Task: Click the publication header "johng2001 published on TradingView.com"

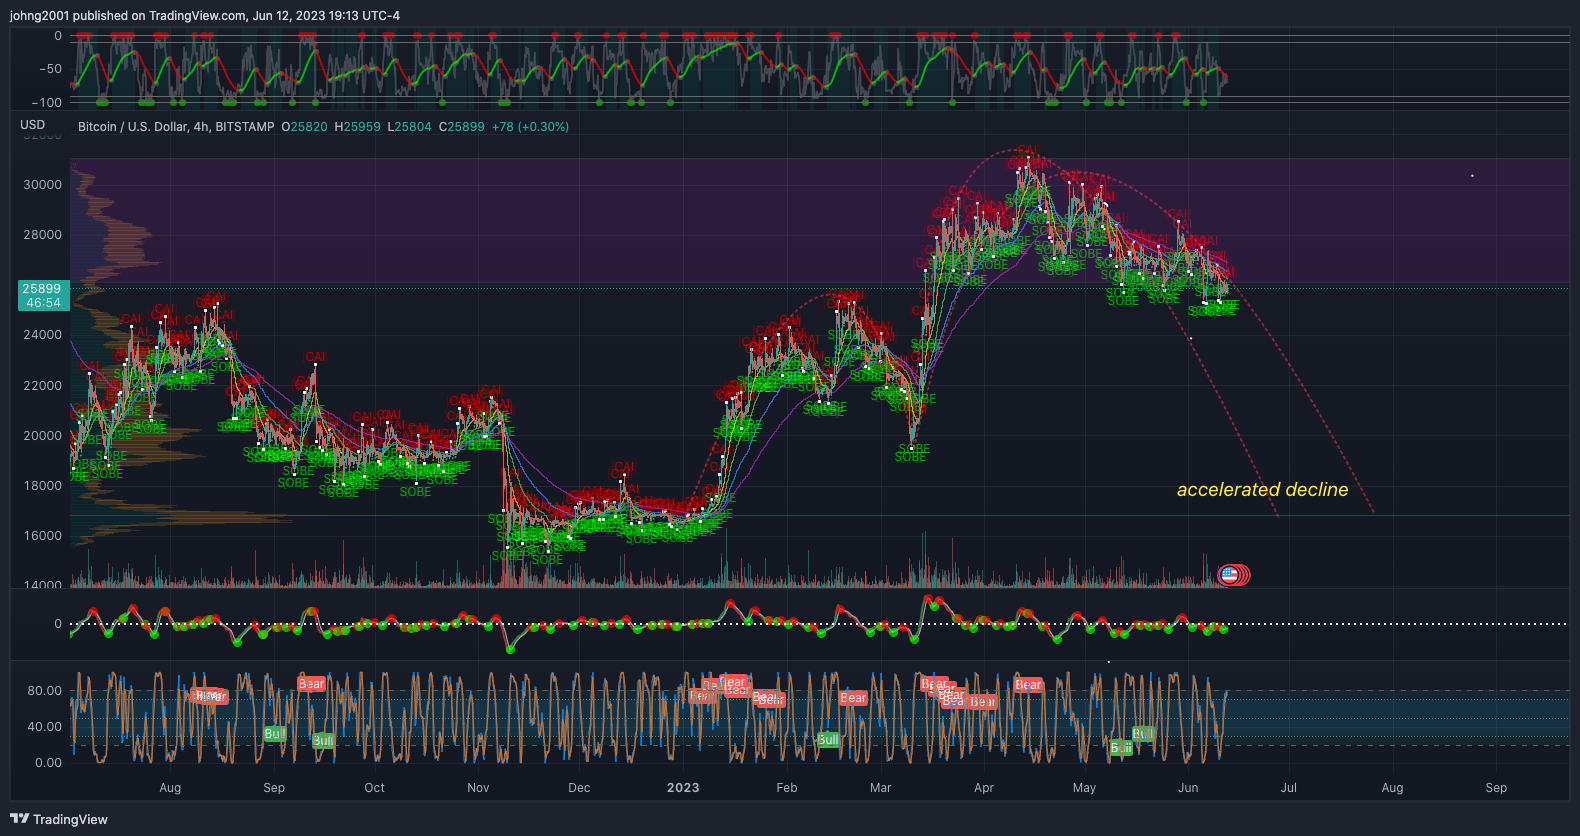Action: tap(128, 16)
